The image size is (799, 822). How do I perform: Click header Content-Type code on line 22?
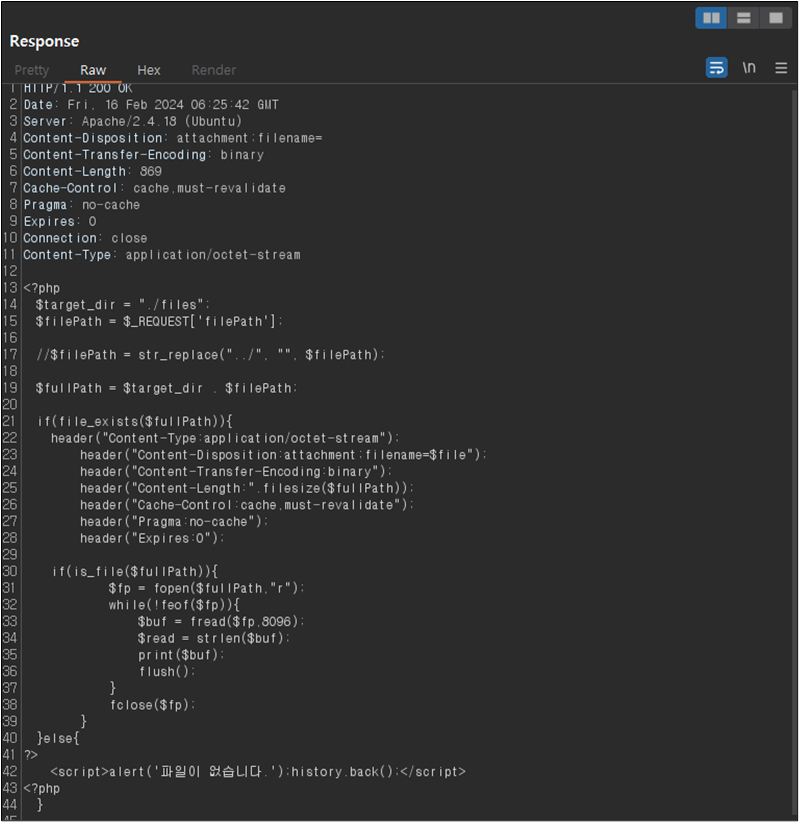[x=225, y=439]
